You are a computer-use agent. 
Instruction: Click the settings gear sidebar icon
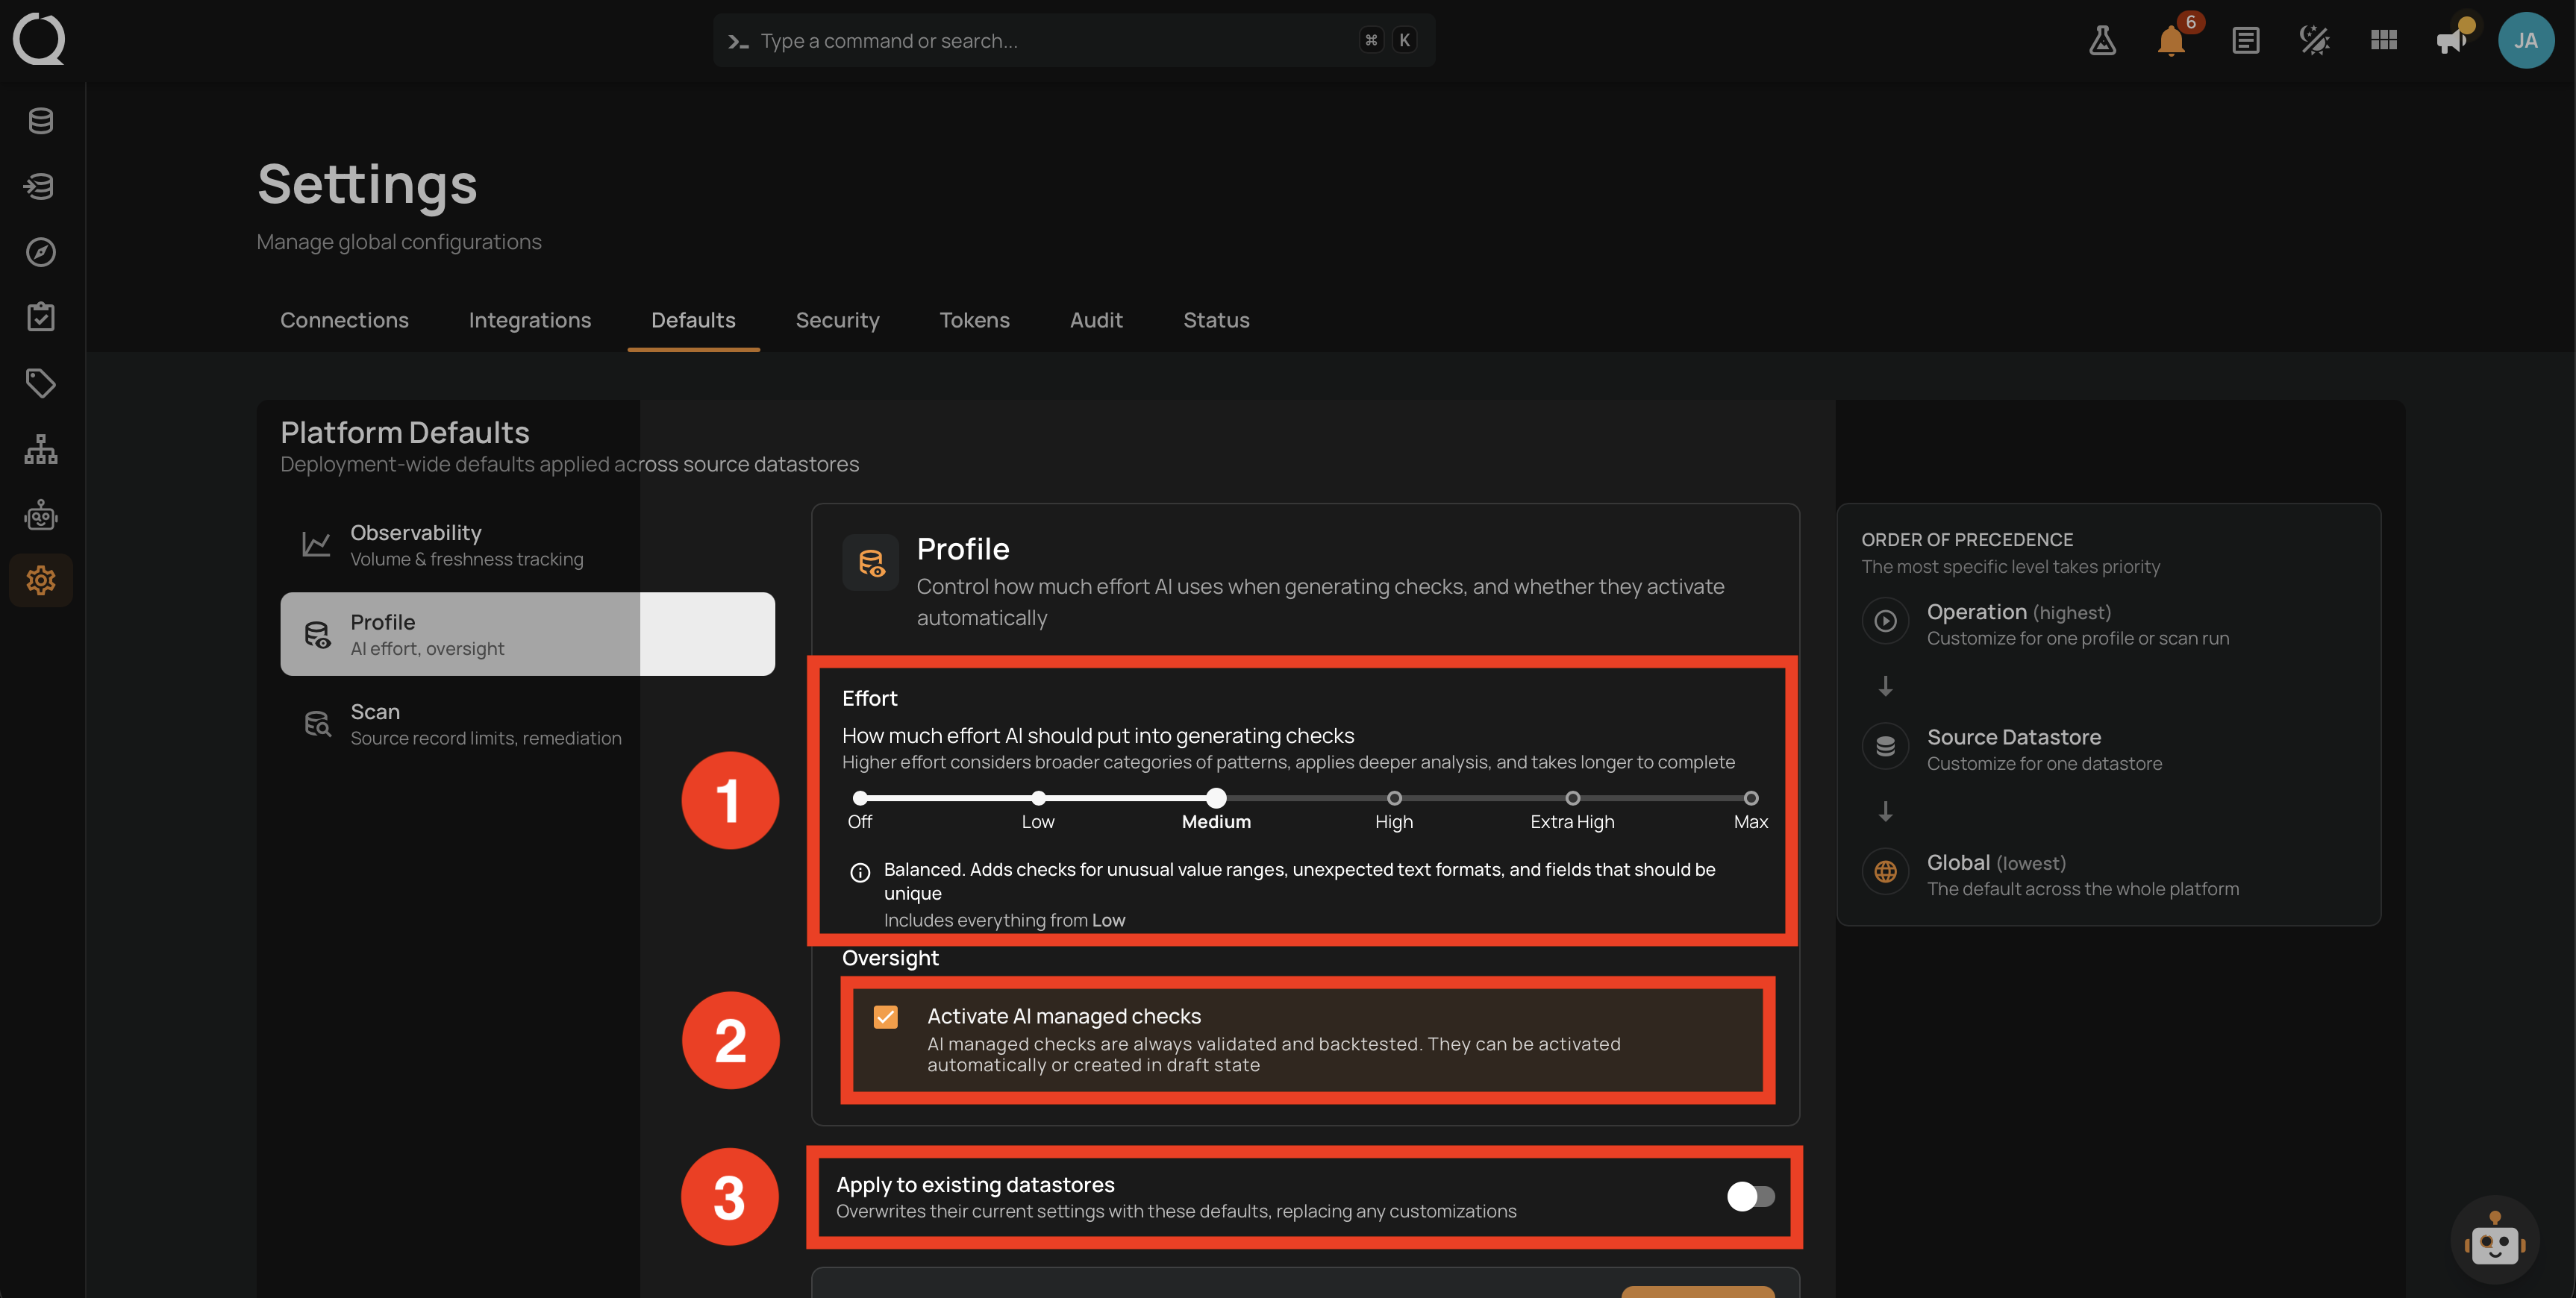[x=41, y=580]
